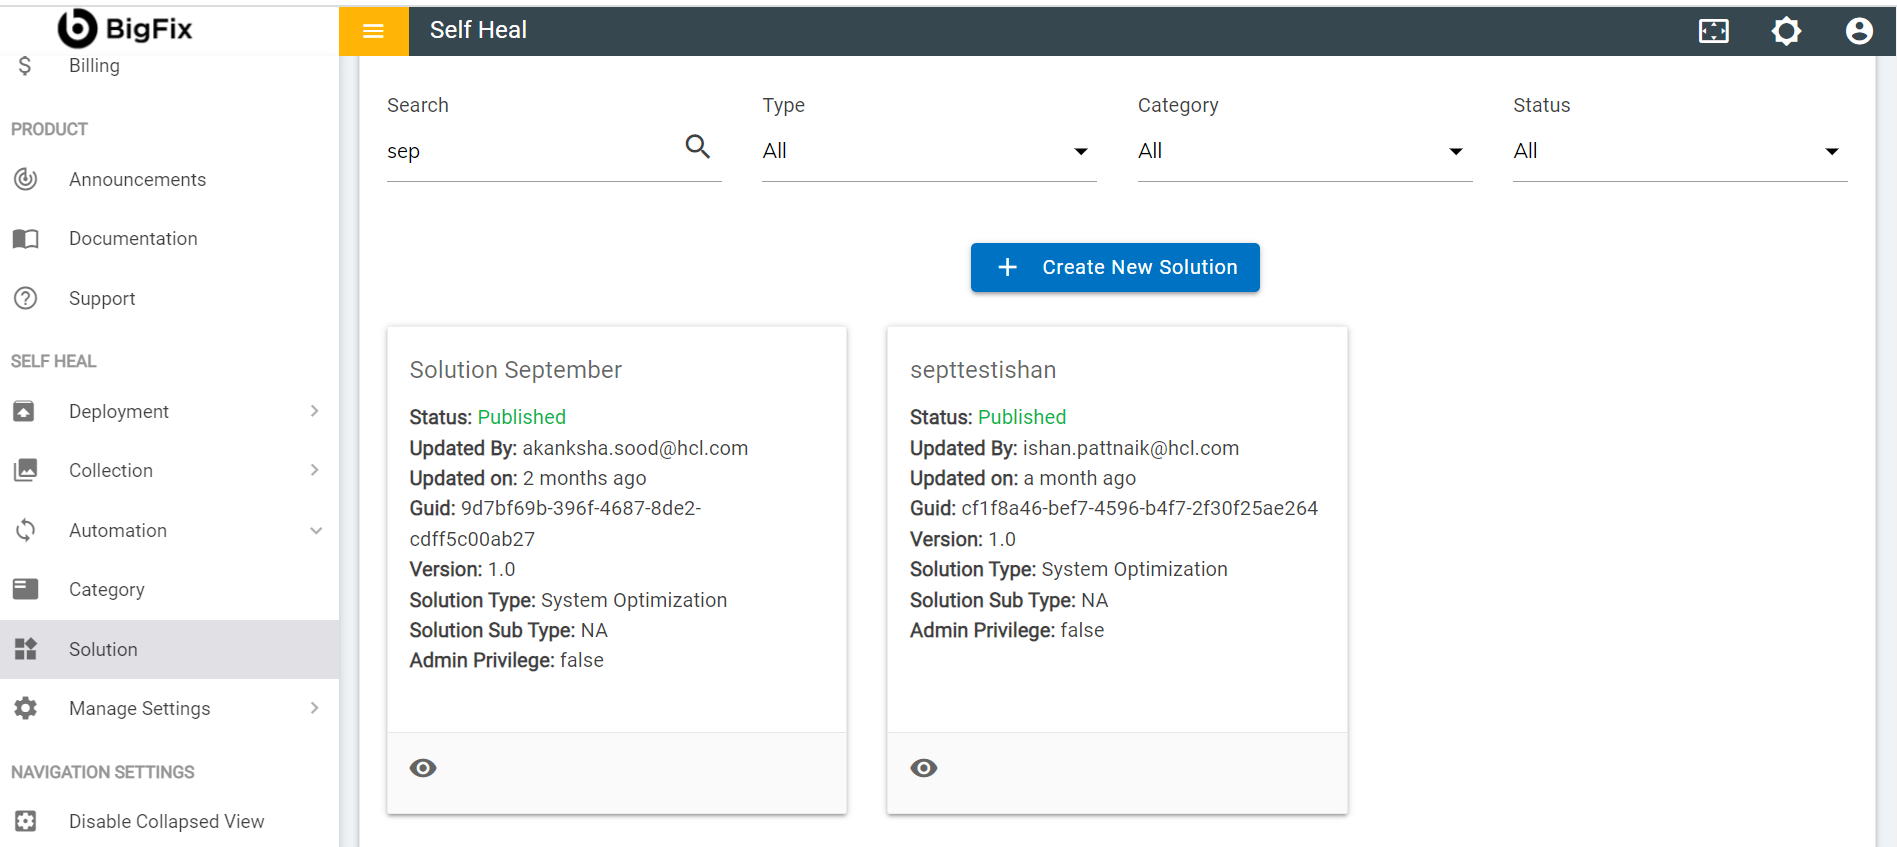Open the Status filter dropdown

point(1679,151)
